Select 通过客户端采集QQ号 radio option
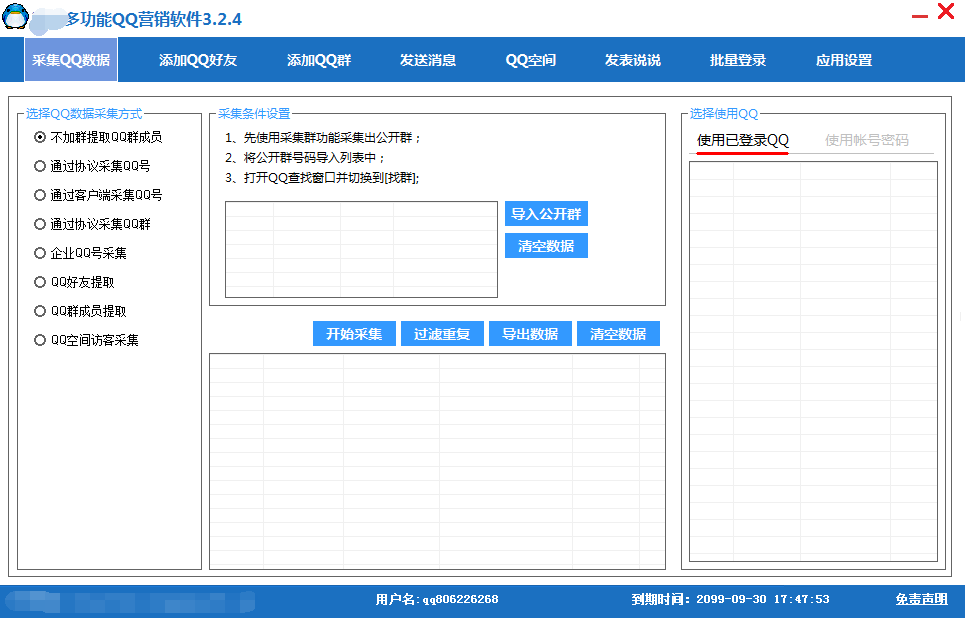The width and height of the screenshot is (965, 618). pos(98,195)
